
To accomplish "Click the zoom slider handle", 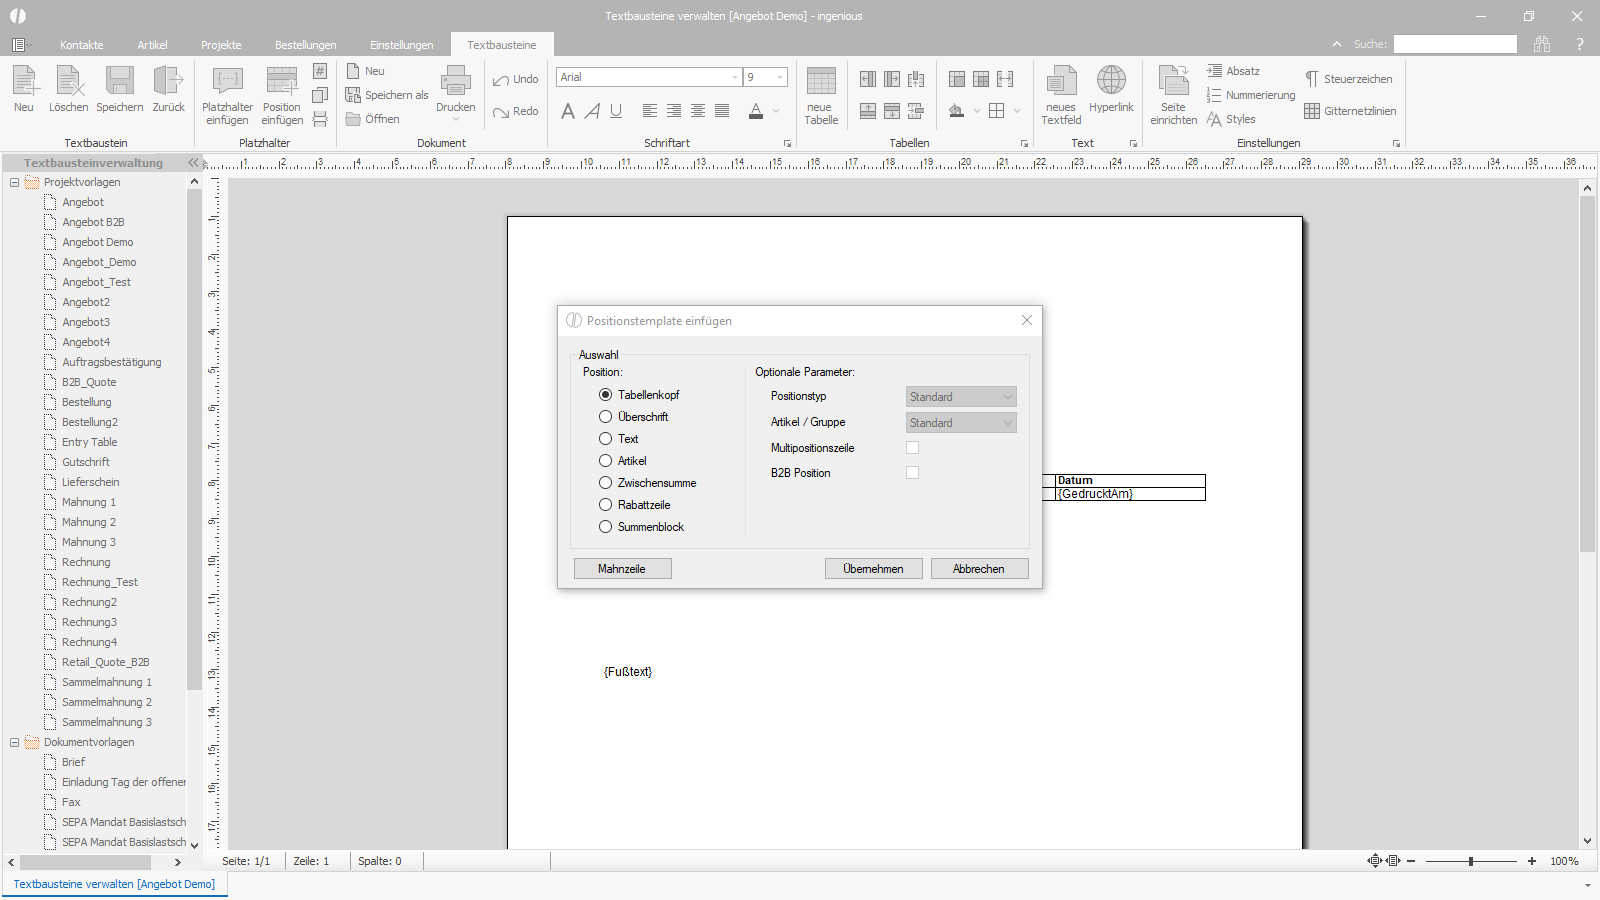I will point(1471,861).
